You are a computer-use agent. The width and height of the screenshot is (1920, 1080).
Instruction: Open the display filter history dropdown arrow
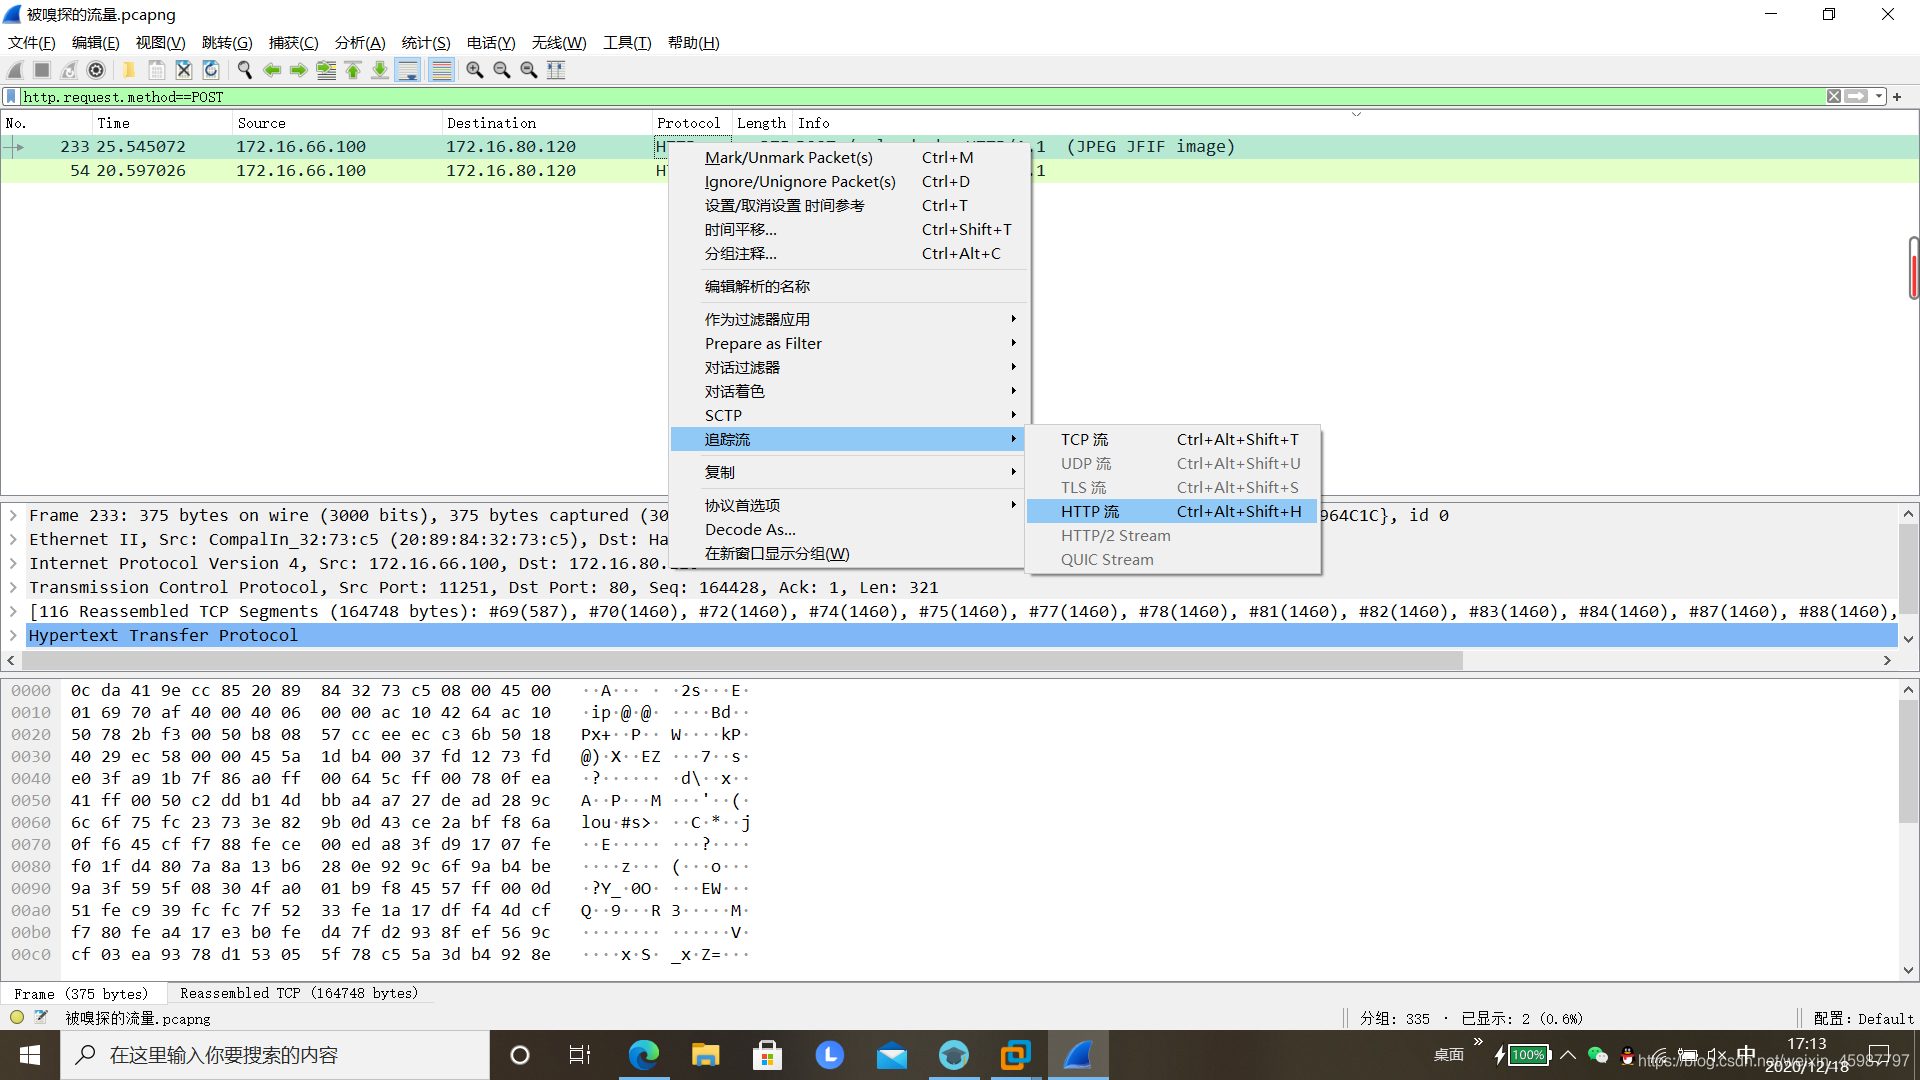pos(1879,97)
